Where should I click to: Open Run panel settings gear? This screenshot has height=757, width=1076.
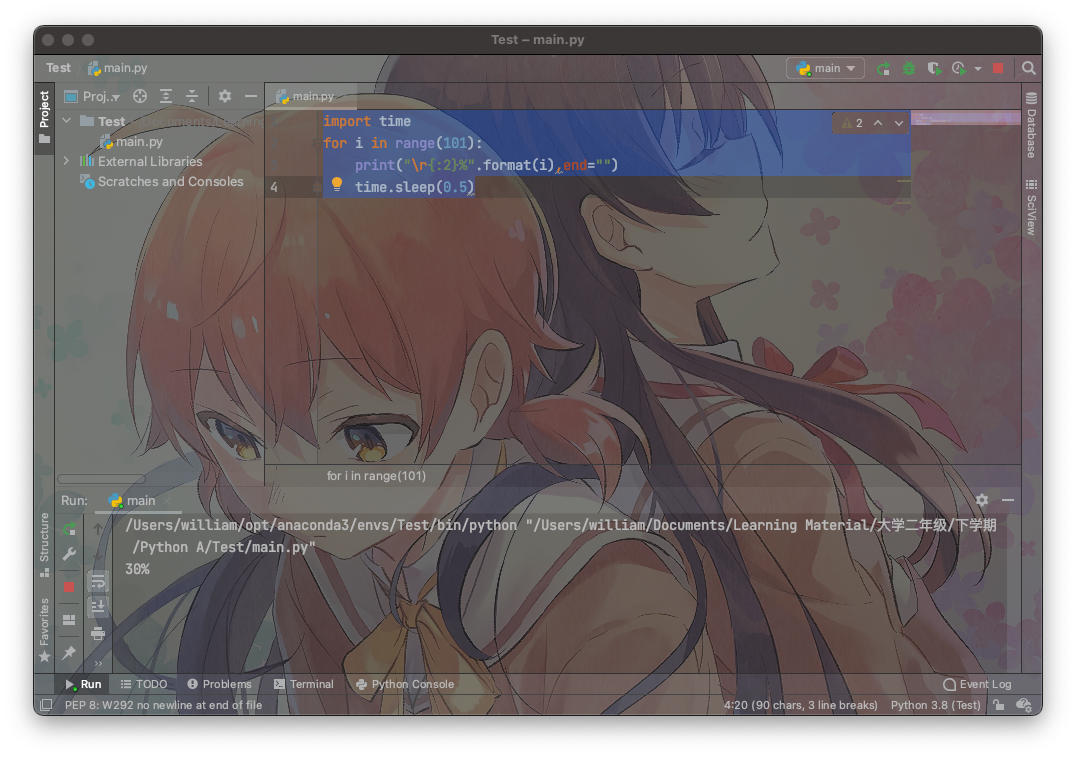pos(982,500)
